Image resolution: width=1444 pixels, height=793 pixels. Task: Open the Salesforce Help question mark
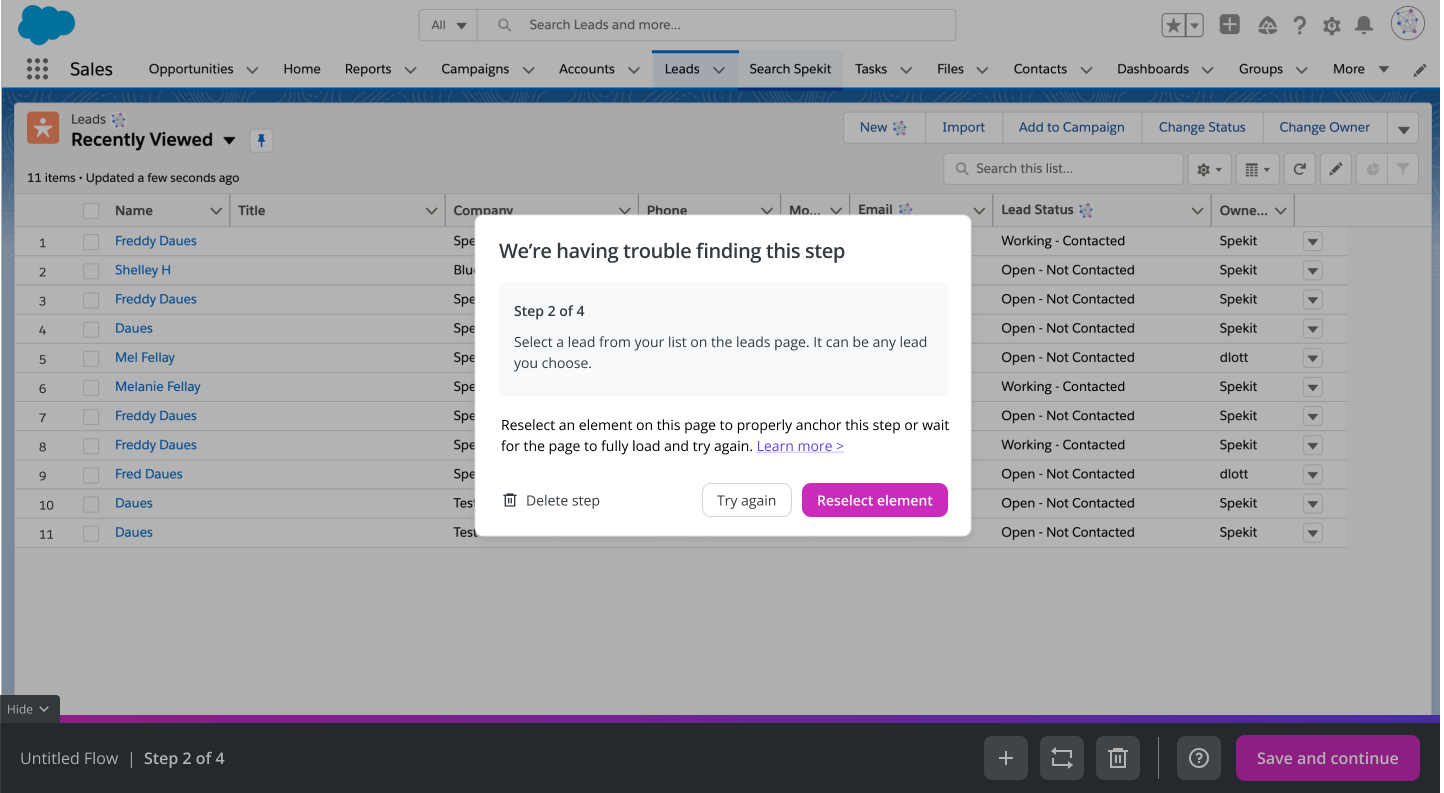click(1299, 26)
